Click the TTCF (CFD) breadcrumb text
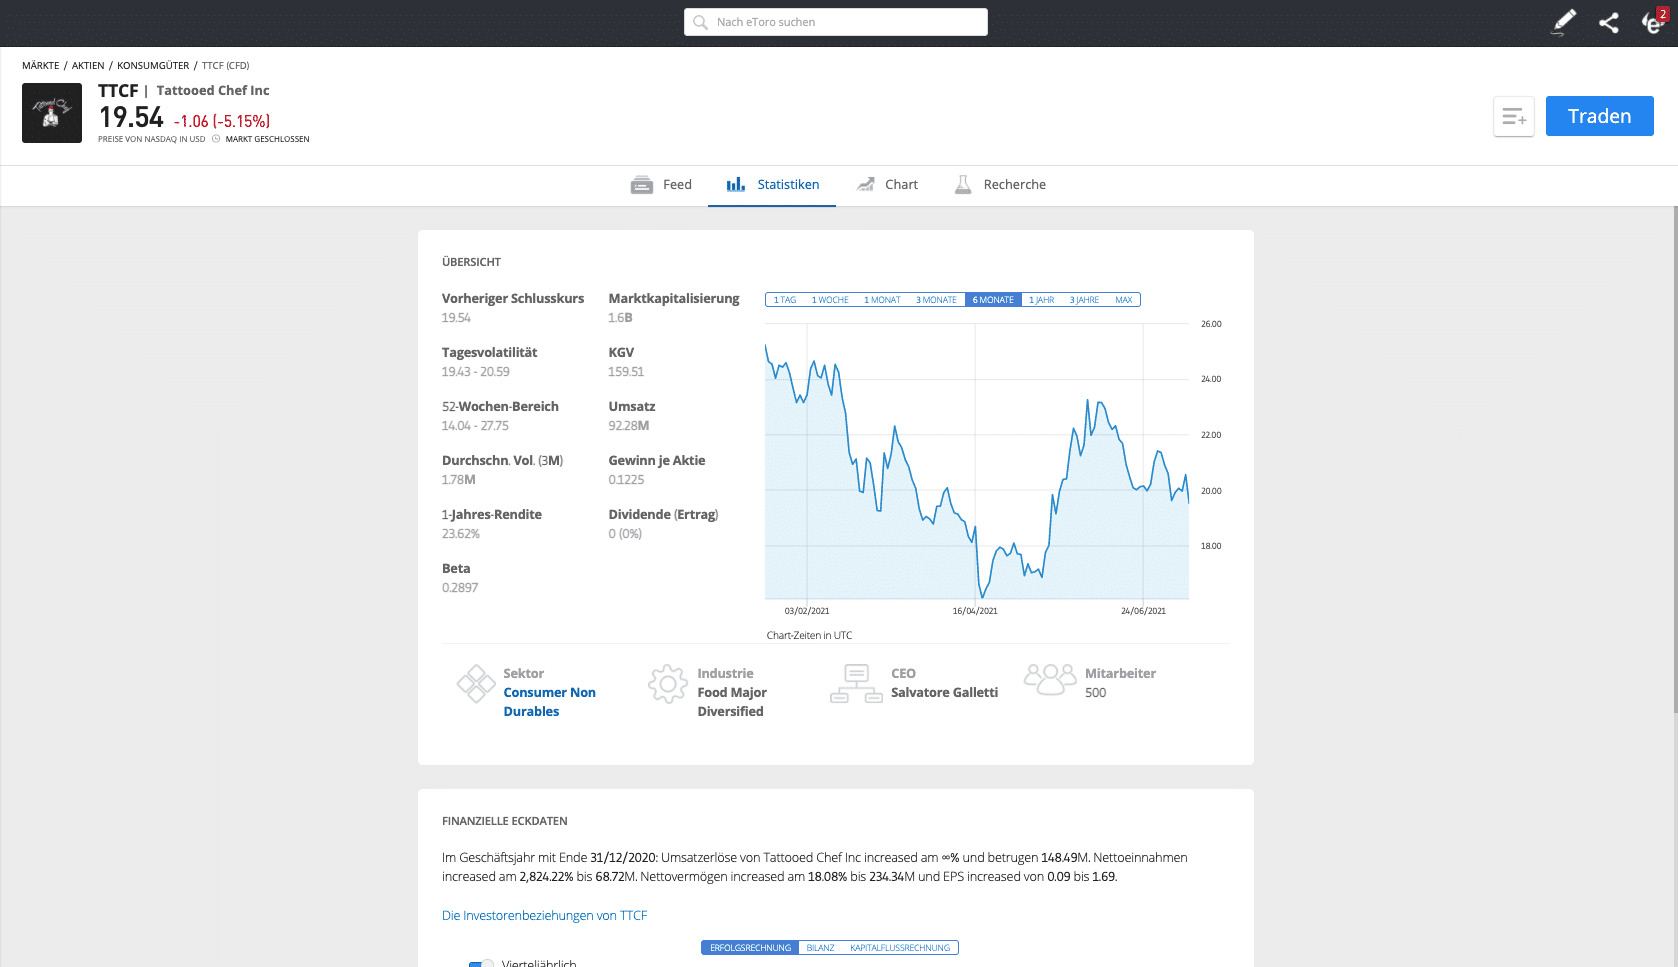The image size is (1678, 967). point(225,66)
